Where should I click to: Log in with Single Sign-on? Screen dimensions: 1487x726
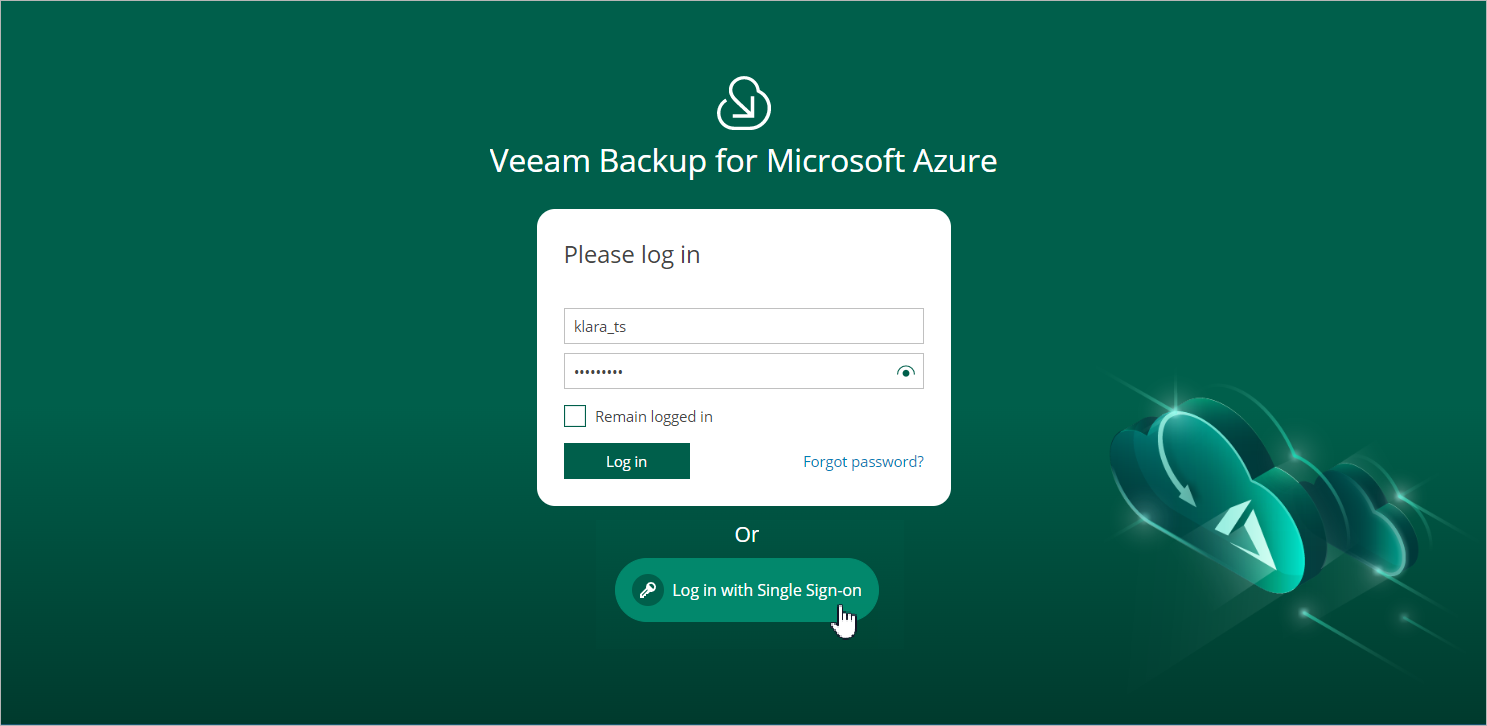[x=766, y=590]
